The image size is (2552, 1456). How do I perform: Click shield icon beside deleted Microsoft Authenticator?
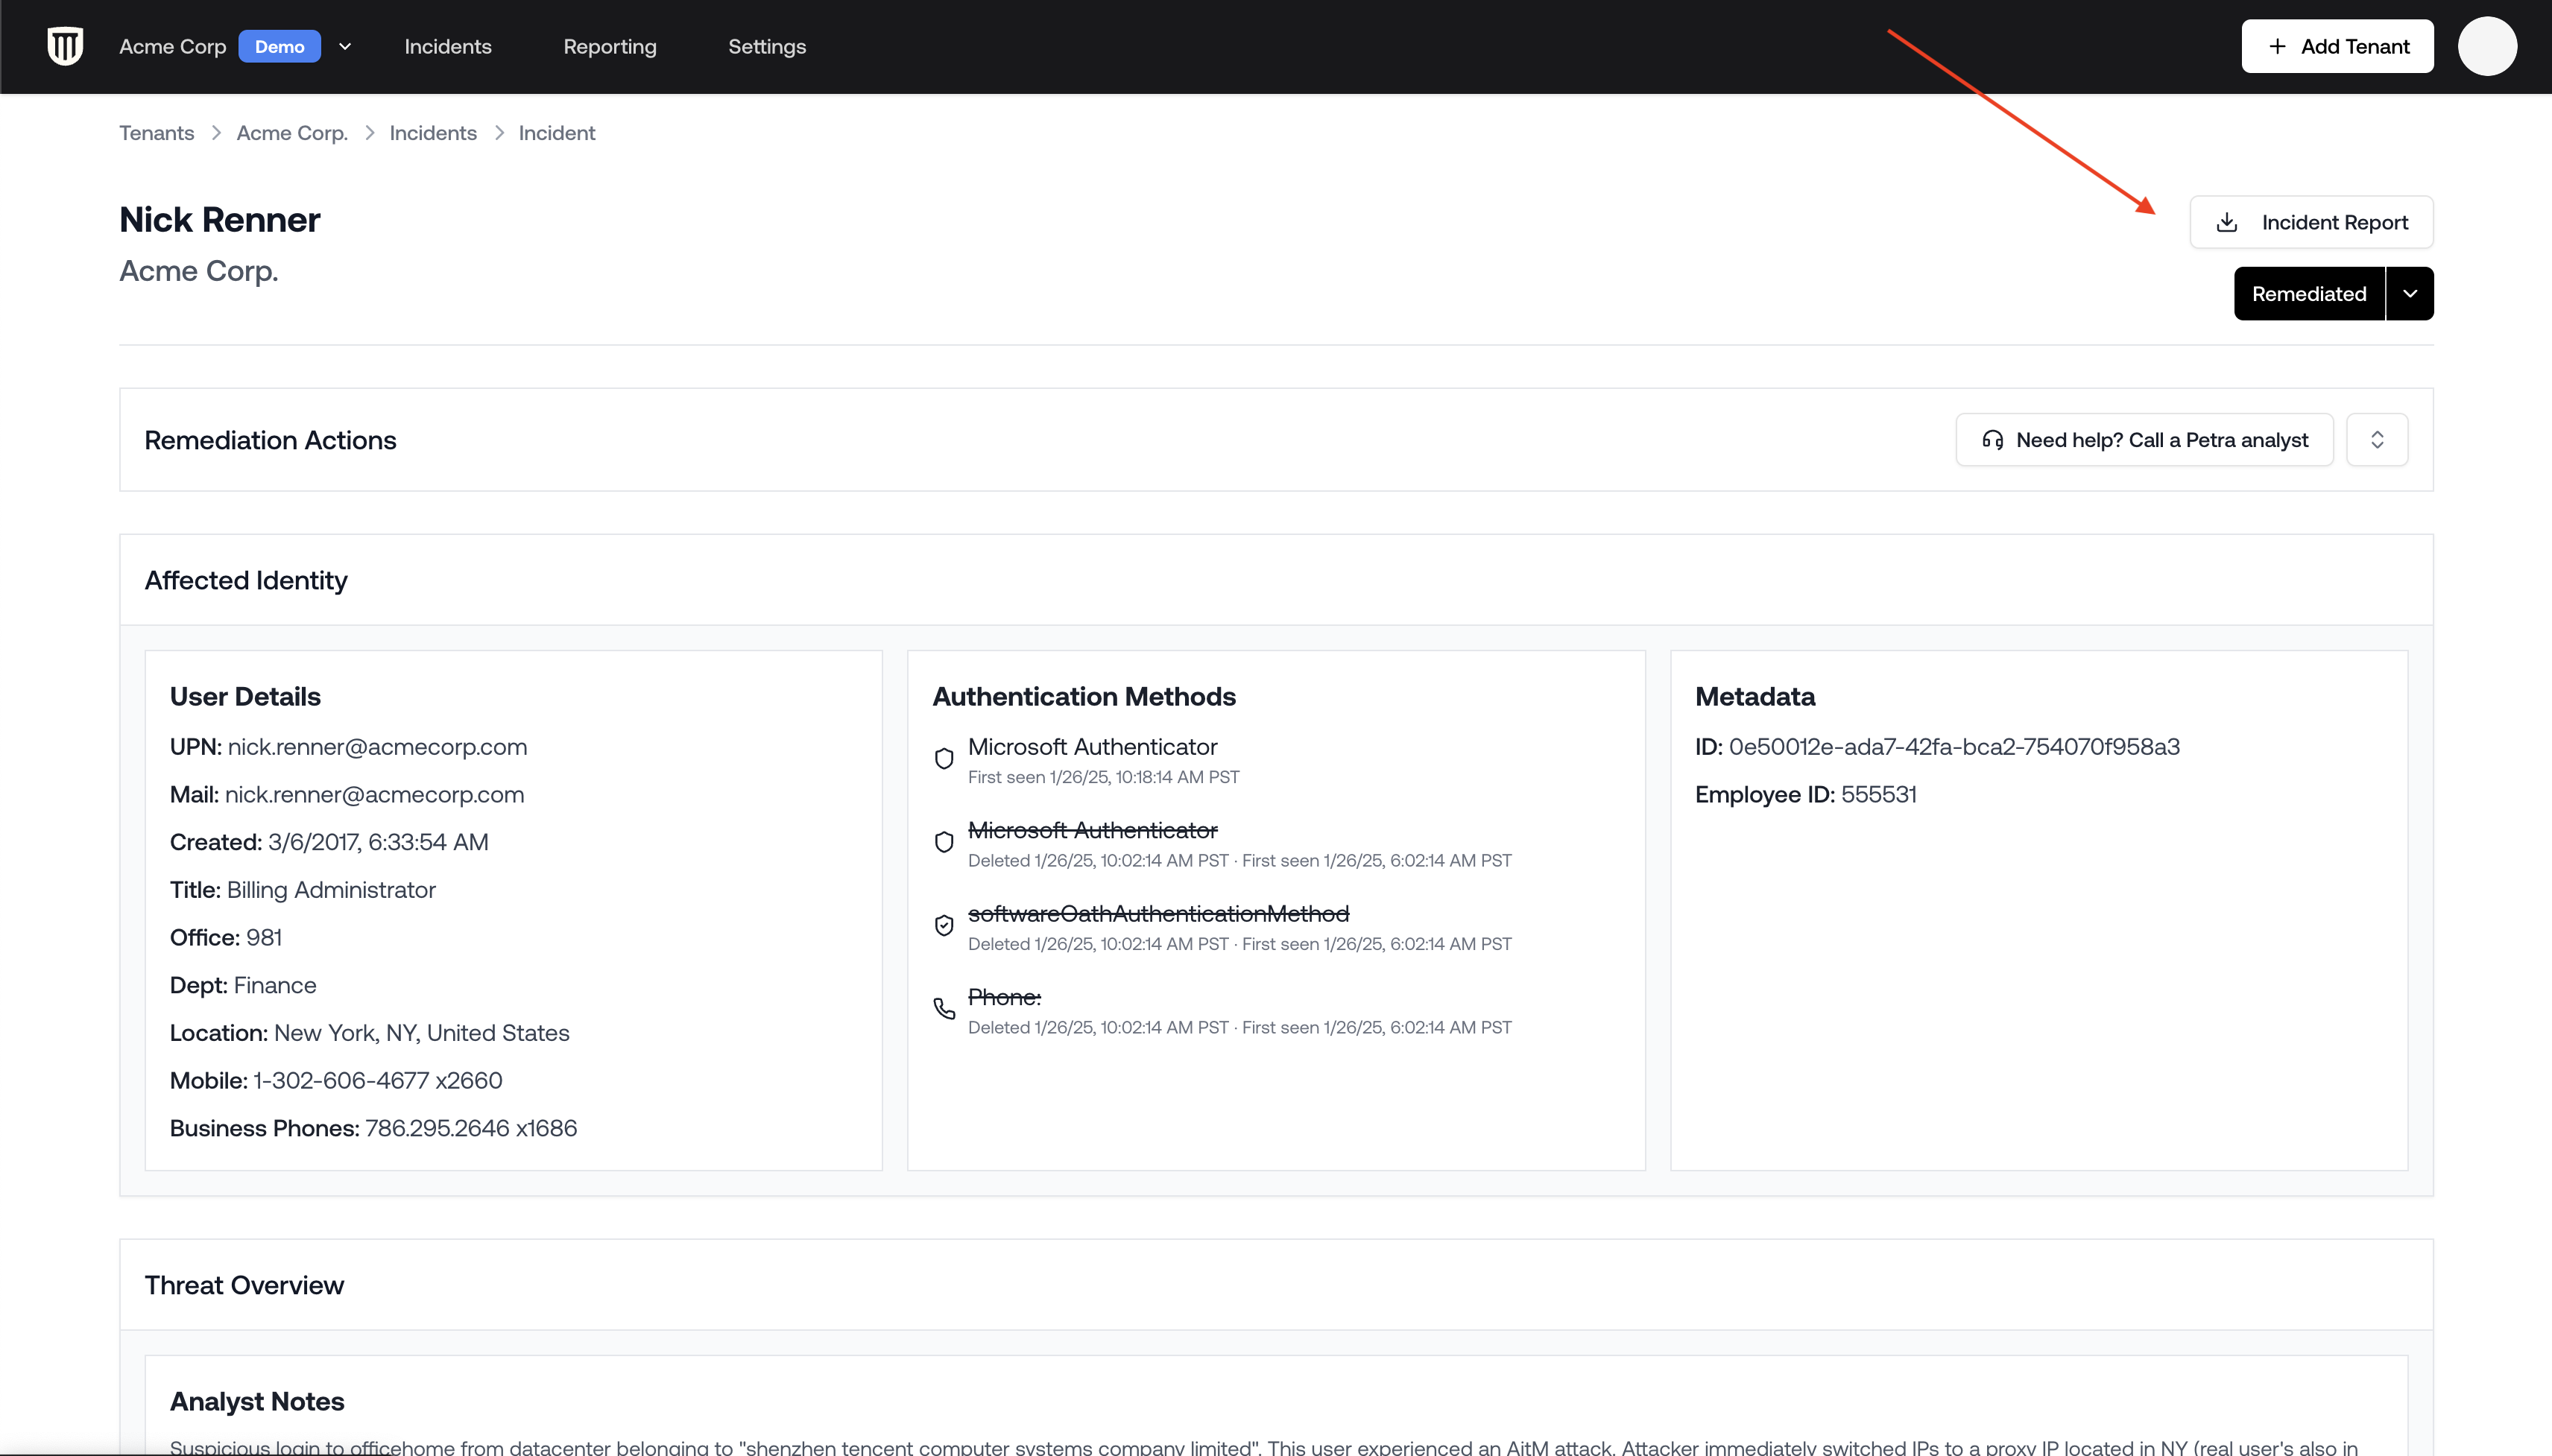[943, 842]
